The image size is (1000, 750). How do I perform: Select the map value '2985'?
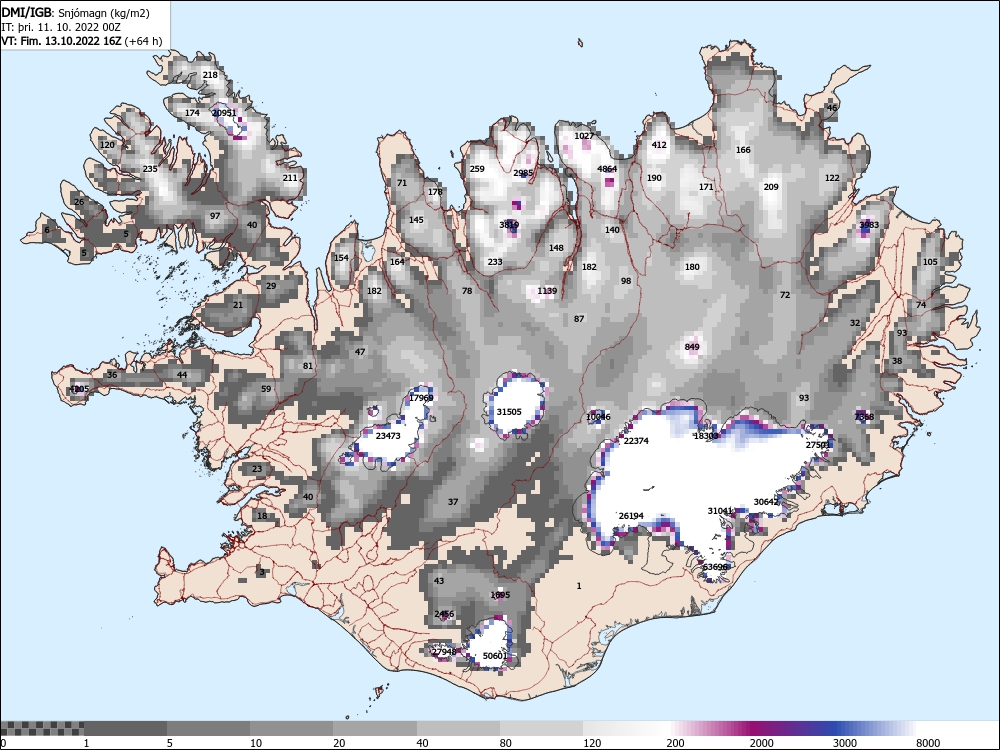pyautogui.click(x=523, y=173)
